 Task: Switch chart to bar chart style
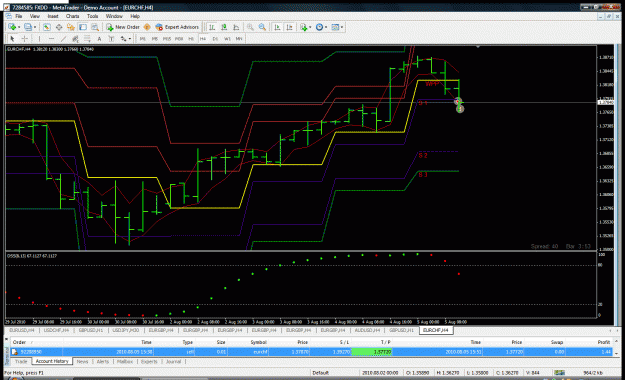pos(212,27)
